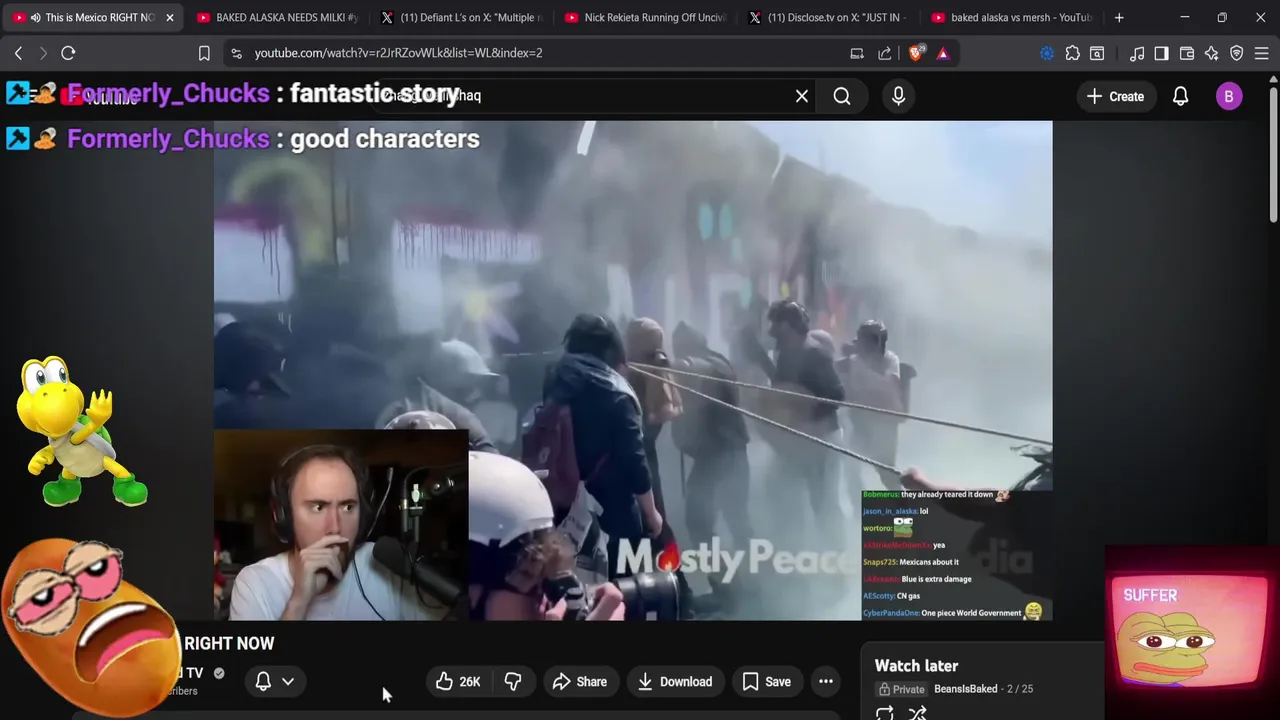Toggle loop playlist

click(x=885, y=713)
